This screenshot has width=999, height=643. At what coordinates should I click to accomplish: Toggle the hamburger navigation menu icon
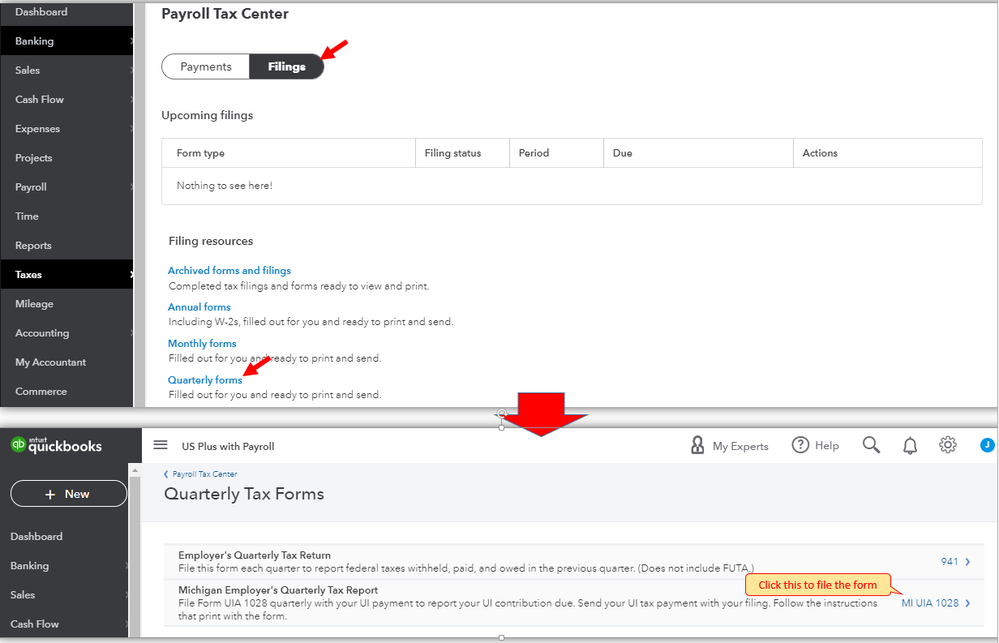161,445
